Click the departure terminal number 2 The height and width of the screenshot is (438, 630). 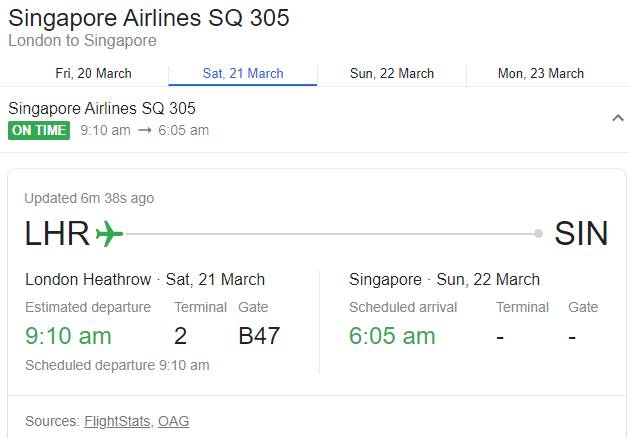(181, 336)
